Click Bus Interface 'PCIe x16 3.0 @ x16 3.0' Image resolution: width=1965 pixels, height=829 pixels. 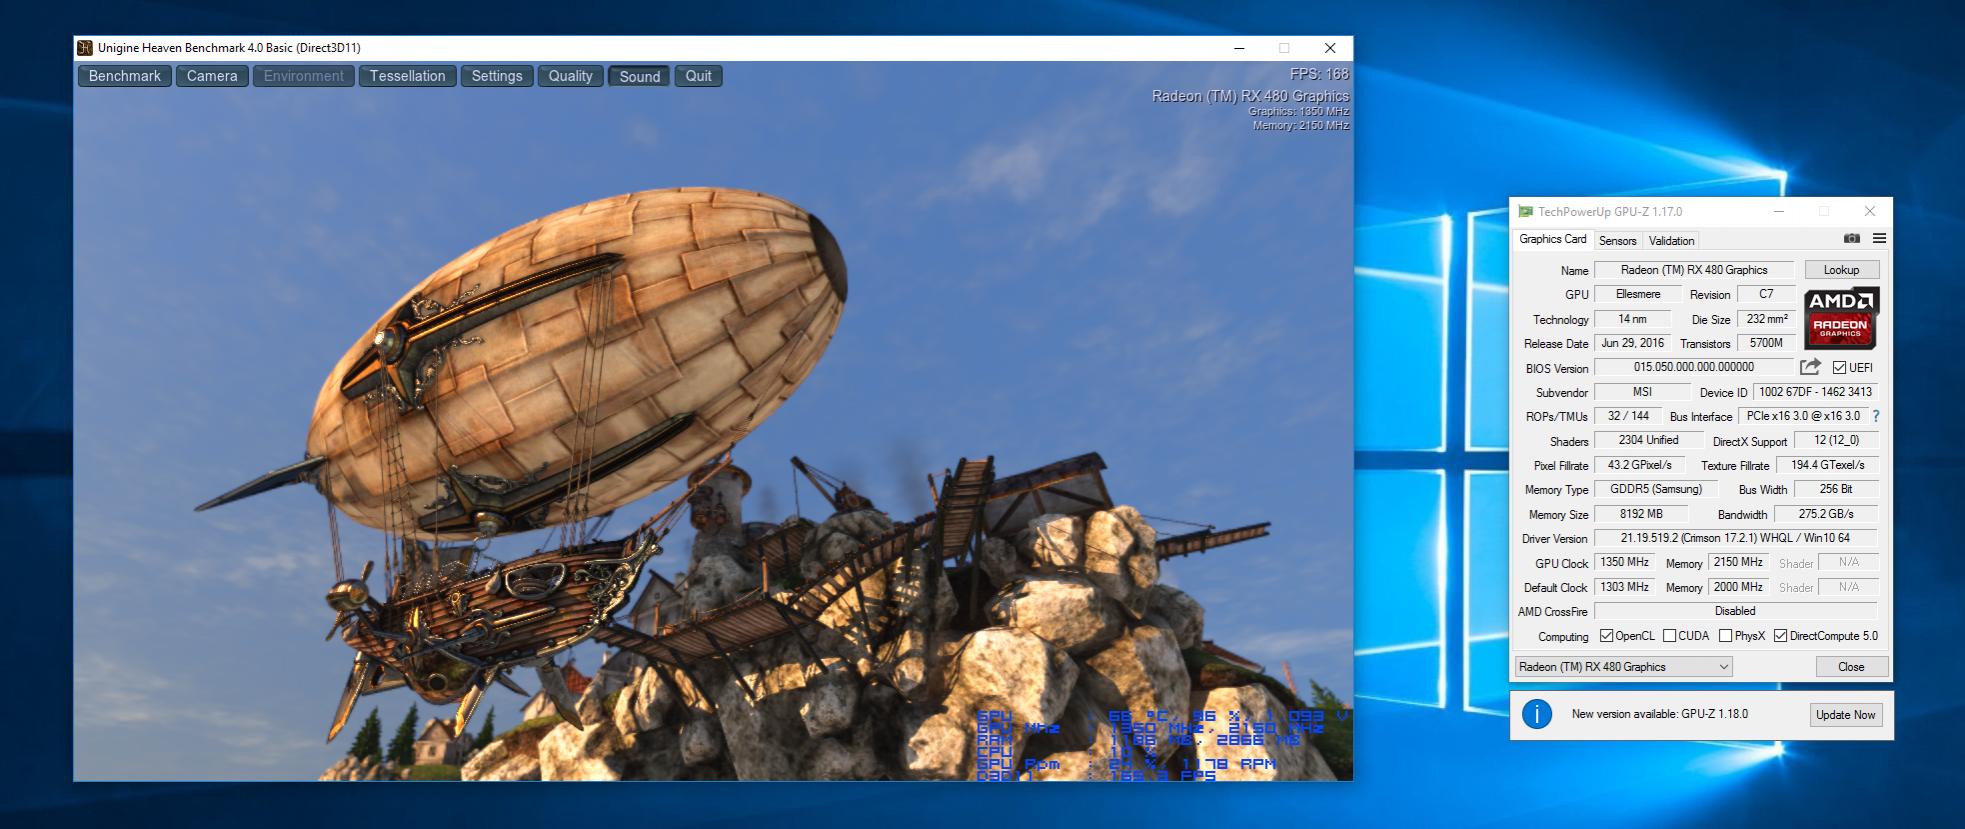coord(1803,416)
